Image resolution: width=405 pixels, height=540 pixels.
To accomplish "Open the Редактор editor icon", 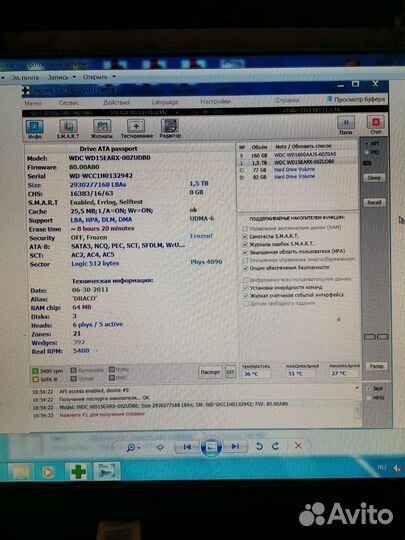I will [x=170, y=129].
